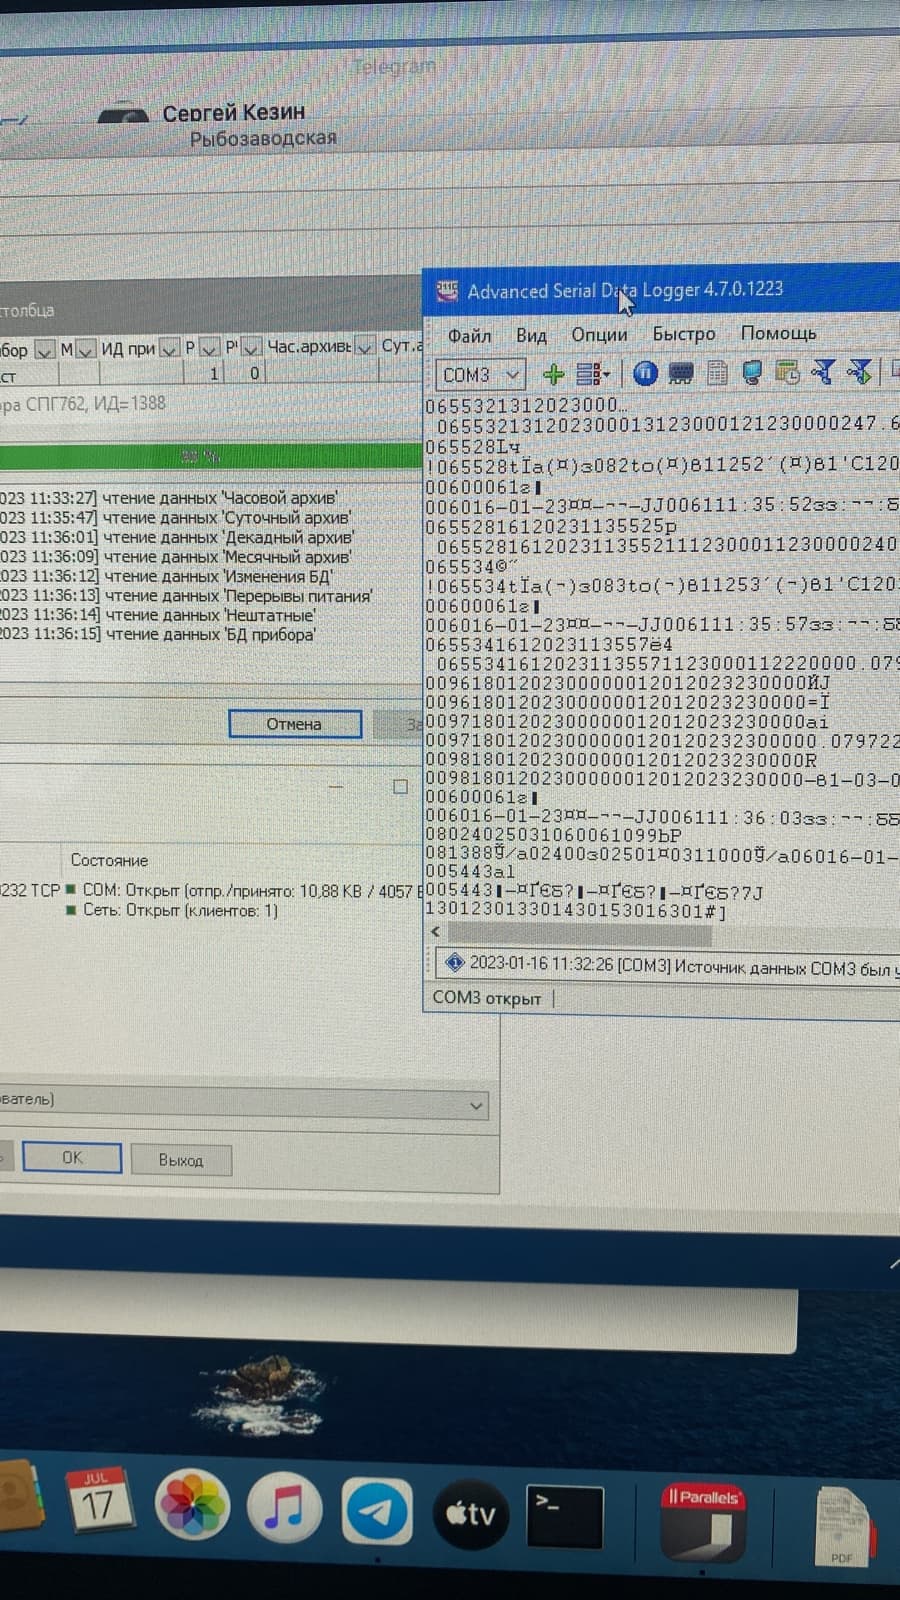Select COM3 in the port dropdown
Screen dimensions: 900x1600
[480, 375]
